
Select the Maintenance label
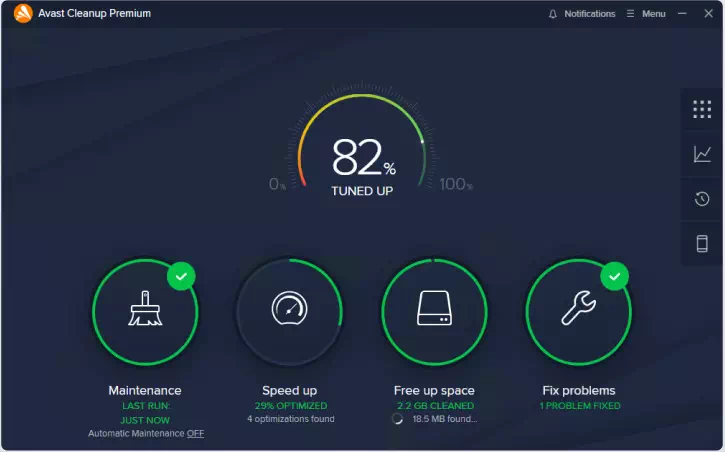145,391
